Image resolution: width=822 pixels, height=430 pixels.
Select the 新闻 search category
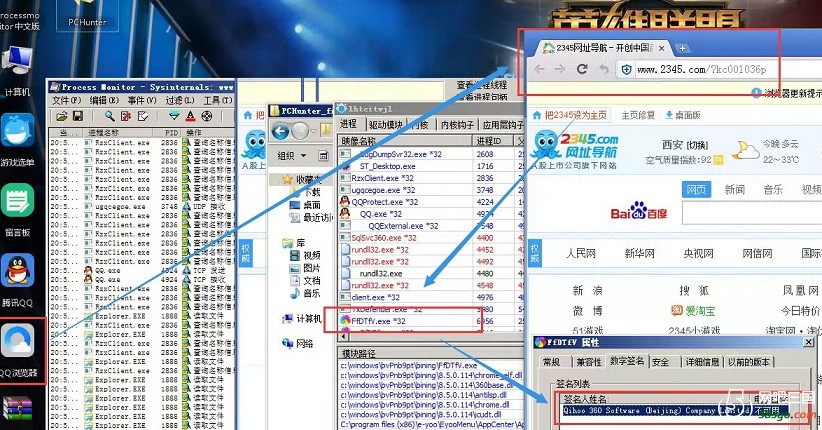pos(734,189)
